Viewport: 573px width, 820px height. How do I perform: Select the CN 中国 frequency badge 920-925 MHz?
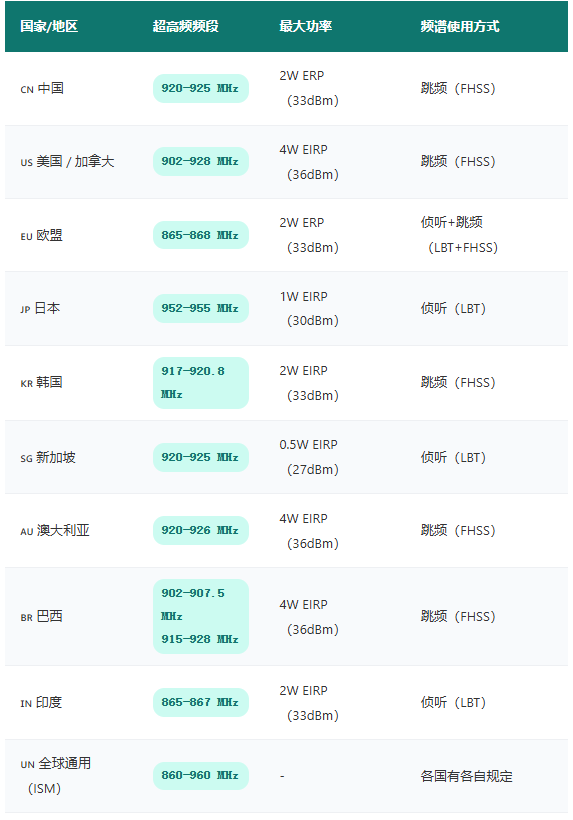pyautogui.click(x=201, y=88)
